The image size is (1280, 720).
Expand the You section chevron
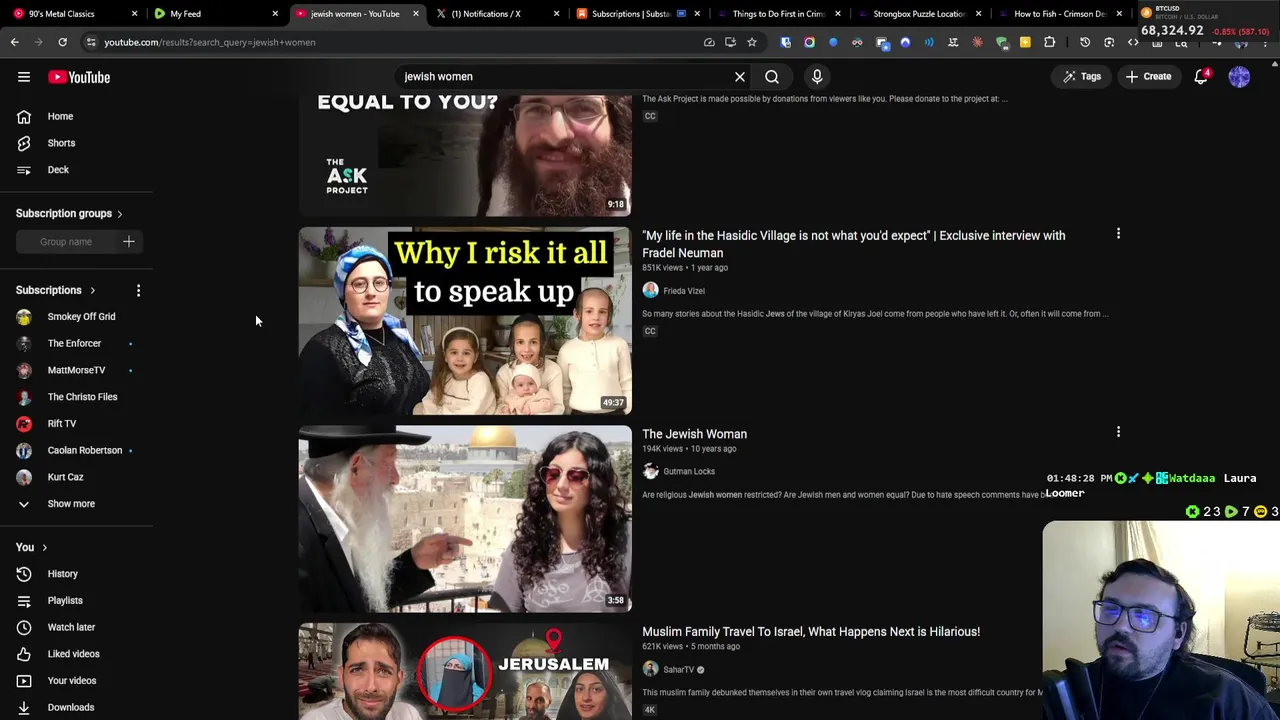click(x=44, y=548)
